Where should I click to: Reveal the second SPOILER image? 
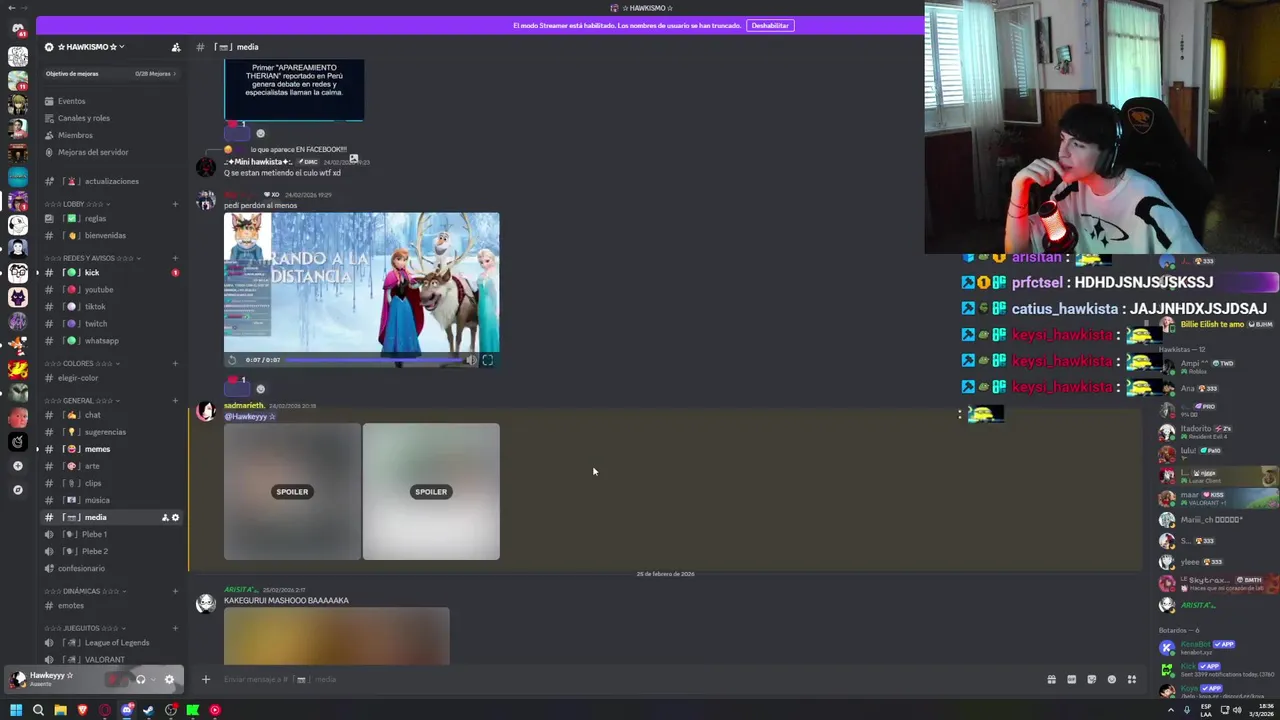[x=431, y=491]
